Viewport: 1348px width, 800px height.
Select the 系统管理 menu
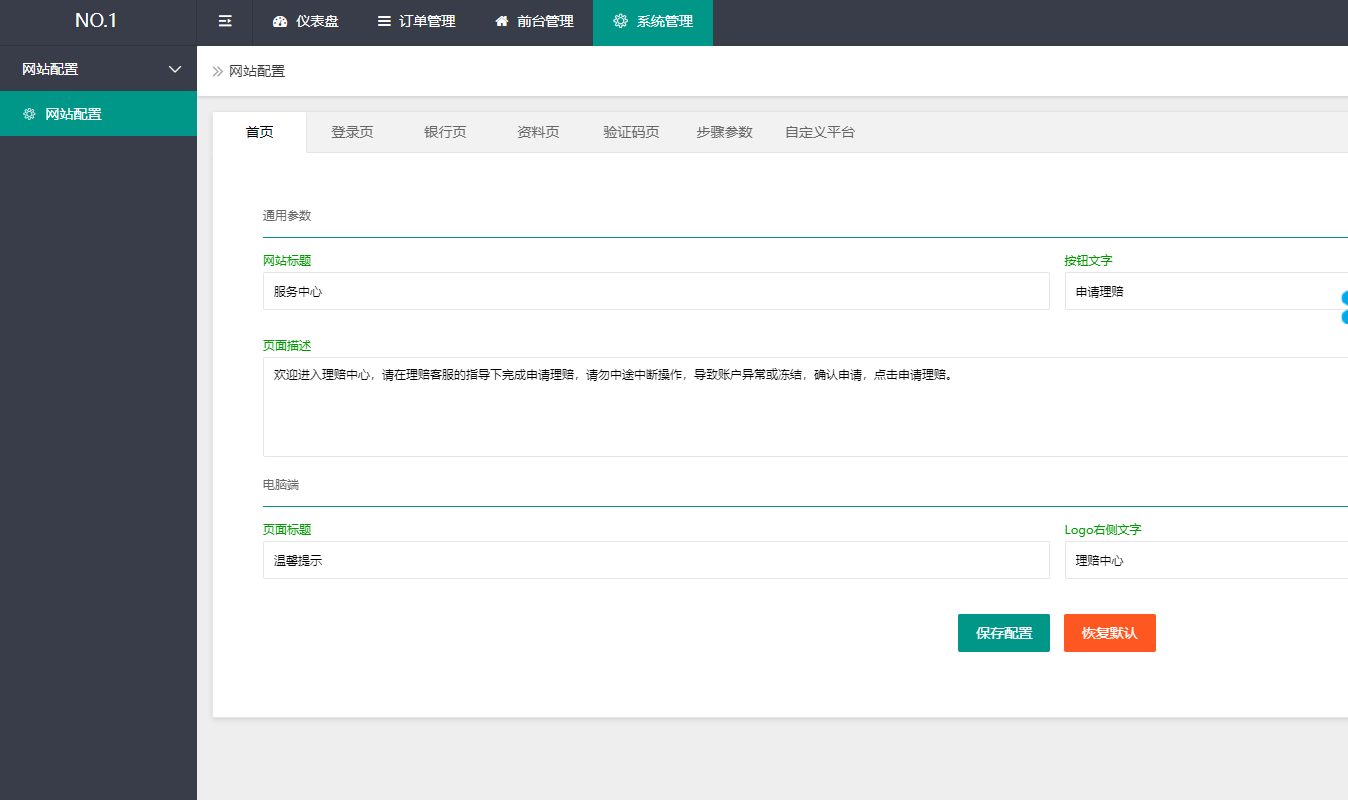click(653, 22)
